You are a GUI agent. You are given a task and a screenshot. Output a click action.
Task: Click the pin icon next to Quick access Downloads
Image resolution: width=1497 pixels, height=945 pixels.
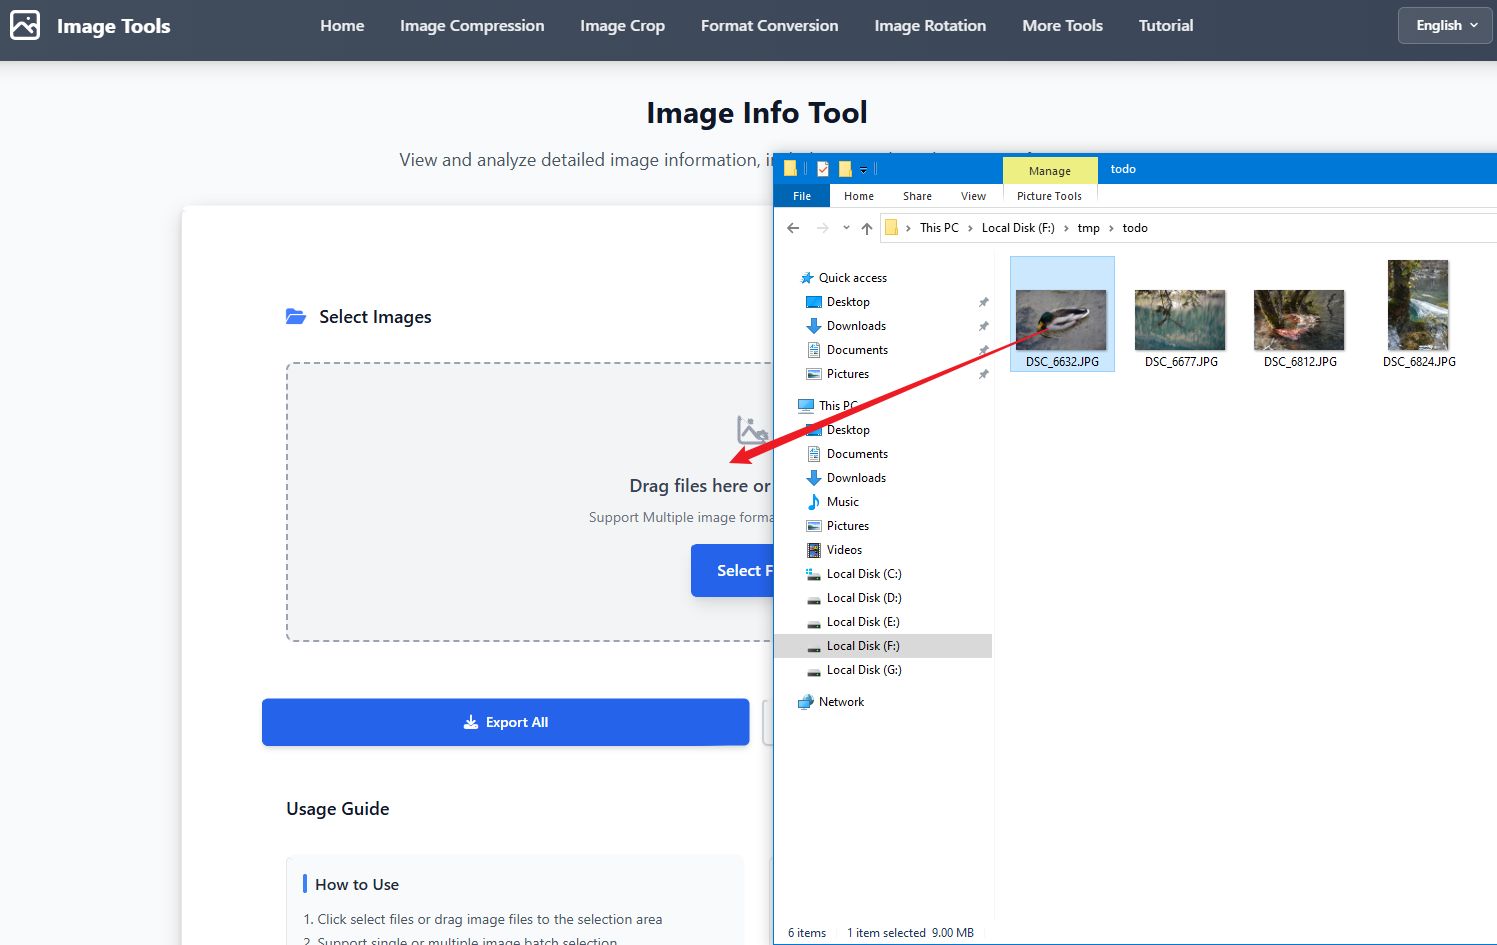tap(983, 326)
